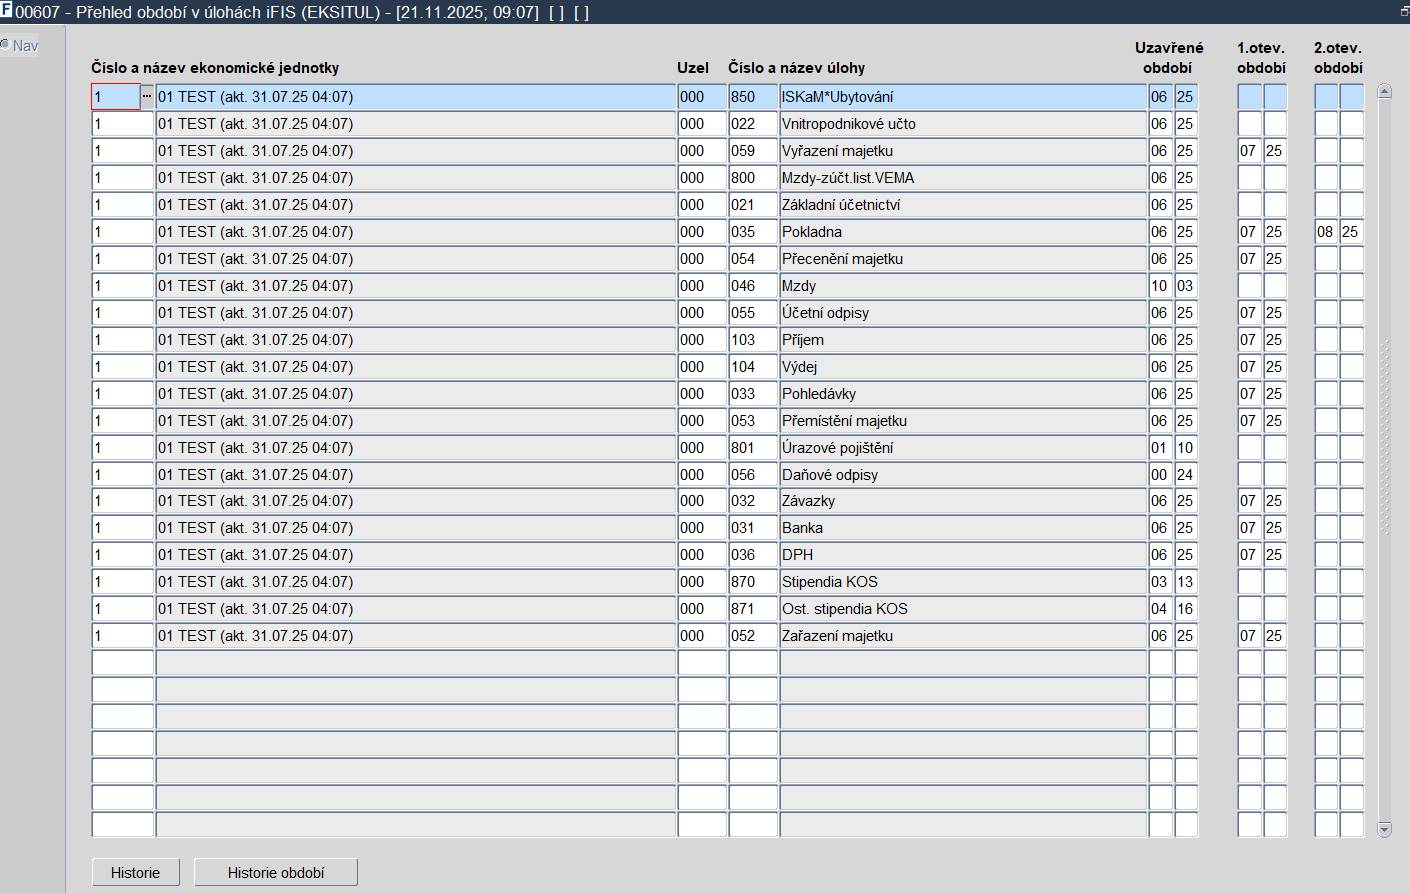Image resolution: width=1410 pixels, height=893 pixels.
Task: Select task number field 059
Action: pos(753,151)
